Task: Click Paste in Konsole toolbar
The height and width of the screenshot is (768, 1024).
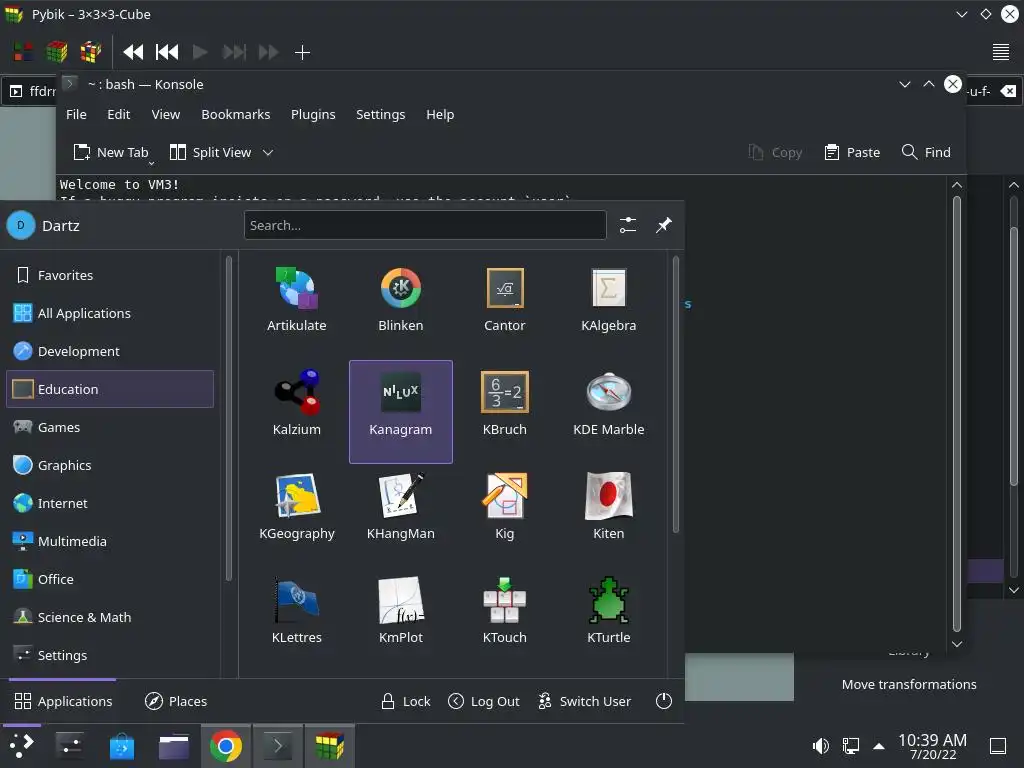Action: pos(853,152)
